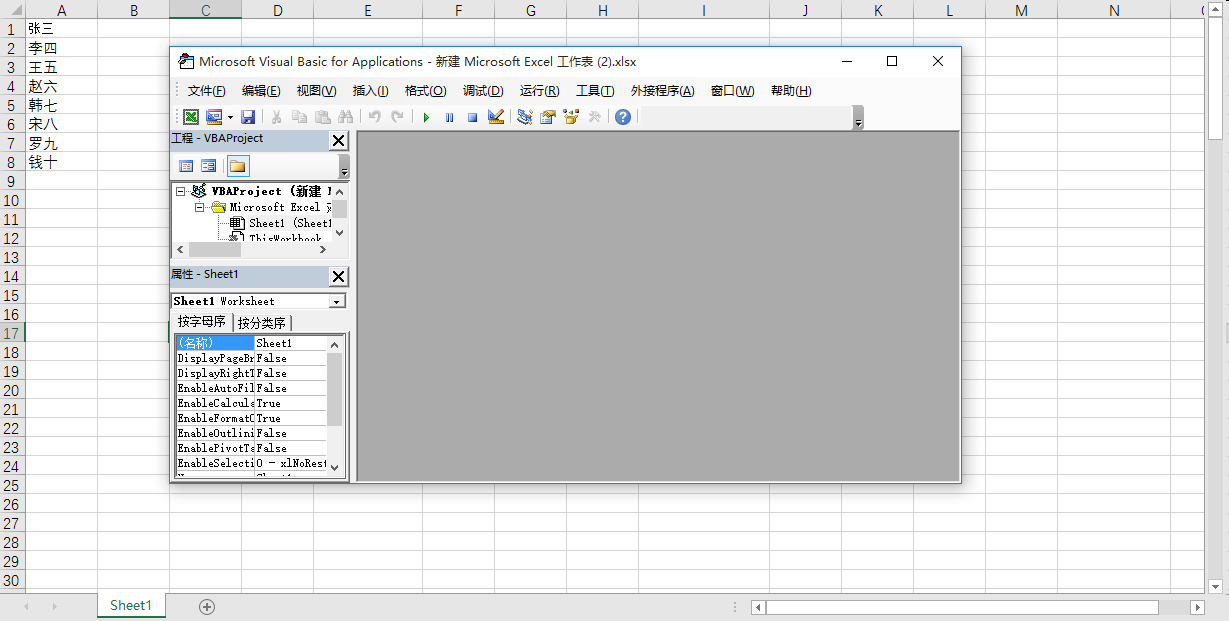This screenshot has height=621, width=1229.
Task: Open the 窗口(W) menu
Action: [x=733, y=91]
